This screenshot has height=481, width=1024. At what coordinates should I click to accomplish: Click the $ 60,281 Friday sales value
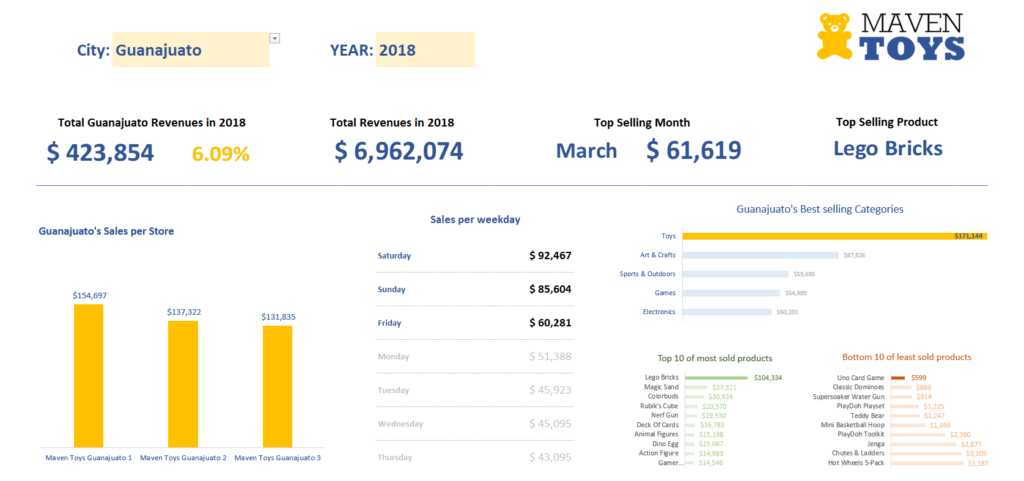pyautogui.click(x=551, y=322)
